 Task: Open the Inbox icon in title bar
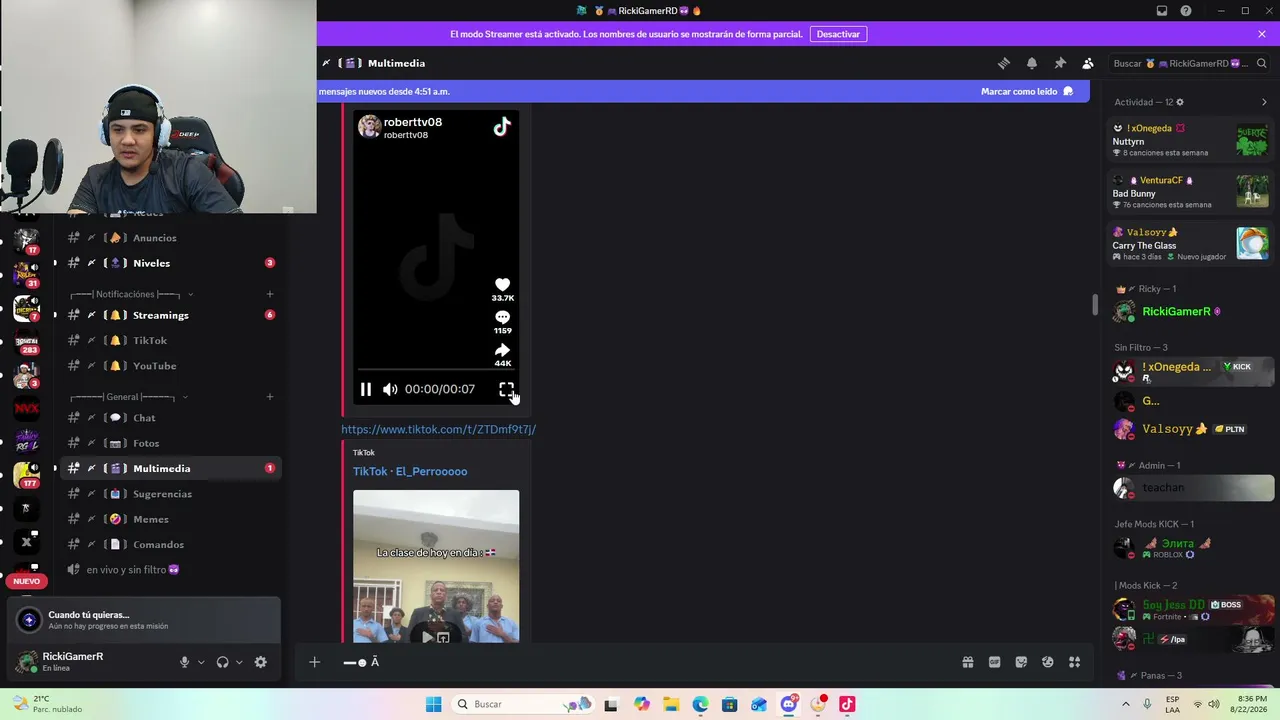(1162, 11)
